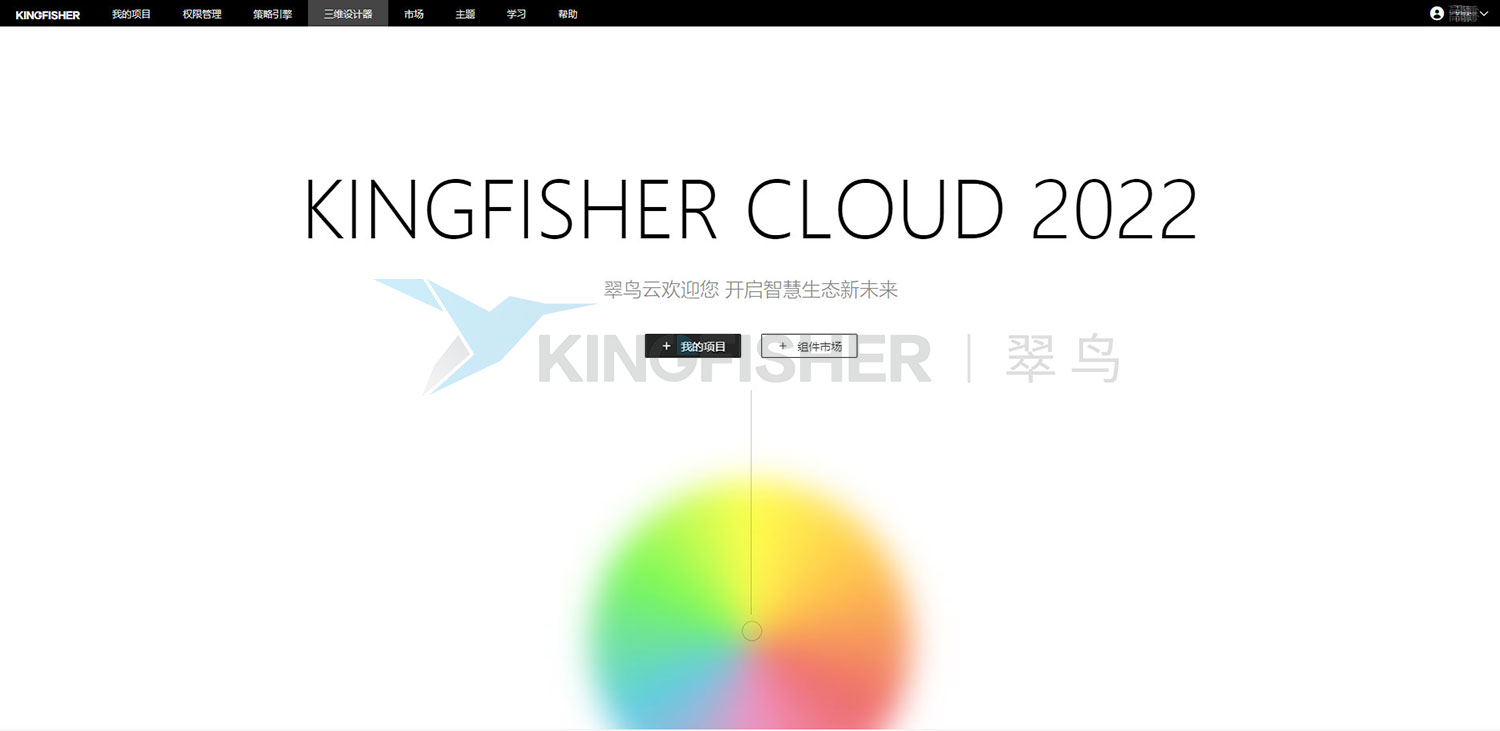
Task: Click the plus icon inside the 组件市场 button
Action: (x=783, y=346)
